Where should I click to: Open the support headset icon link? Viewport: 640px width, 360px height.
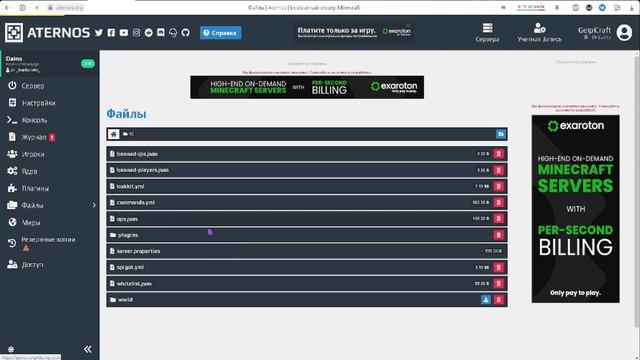tap(173, 33)
